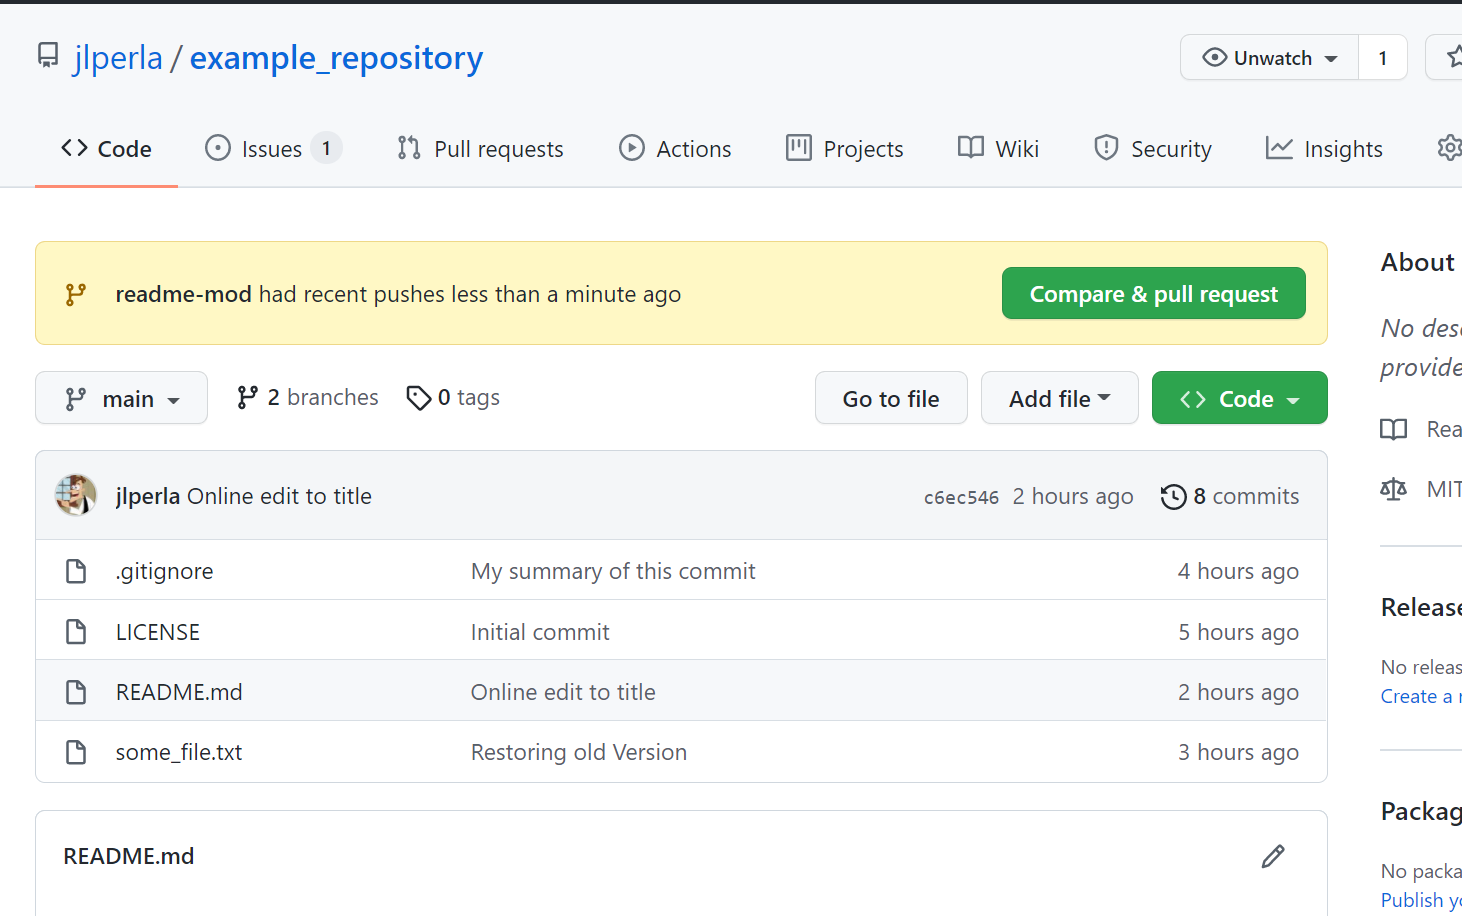Open the some_file.txt file
This screenshot has height=916, width=1462.
pos(179,752)
